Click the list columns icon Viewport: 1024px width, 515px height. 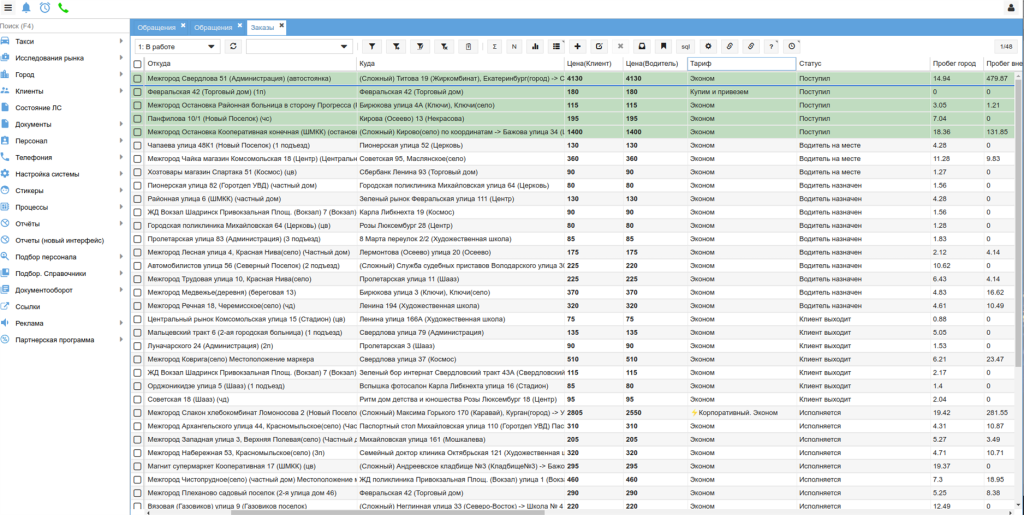click(x=556, y=46)
